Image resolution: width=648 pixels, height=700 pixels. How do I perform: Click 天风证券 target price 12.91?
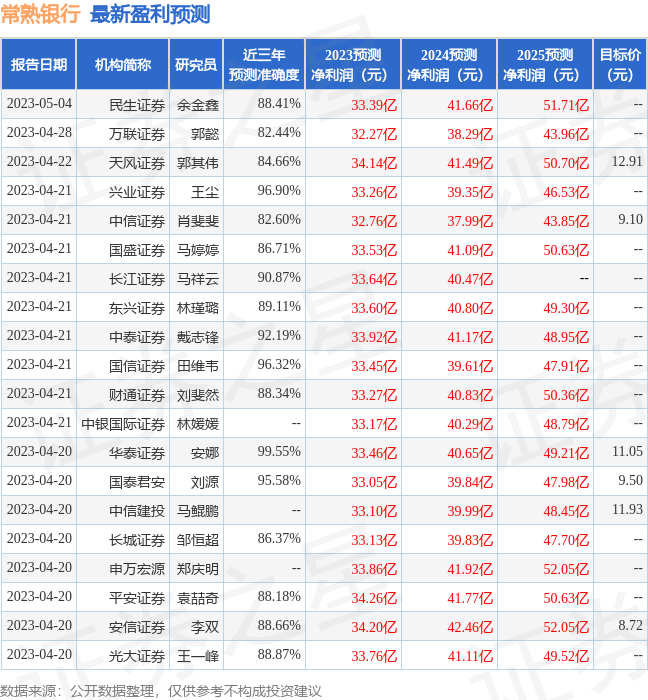[627, 162]
